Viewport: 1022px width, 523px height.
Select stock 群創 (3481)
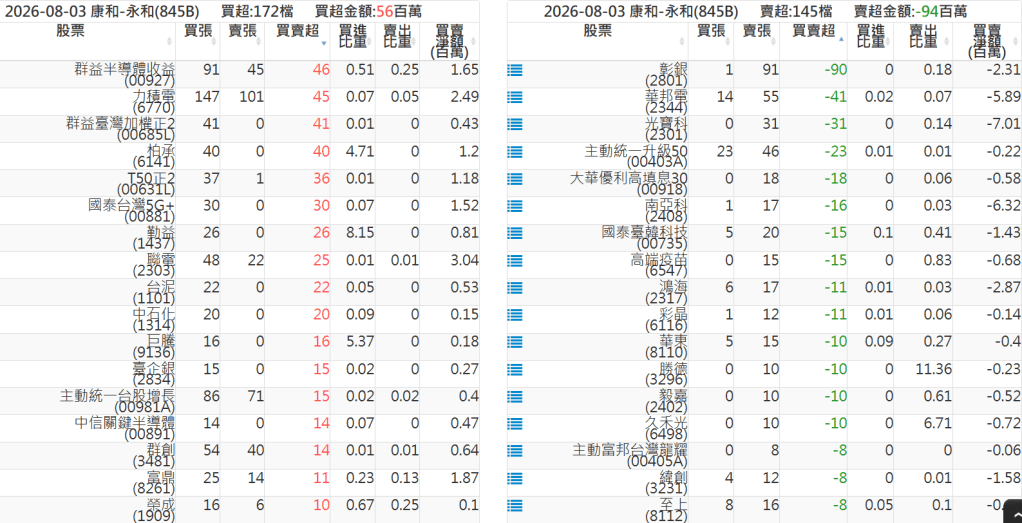tap(154, 456)
